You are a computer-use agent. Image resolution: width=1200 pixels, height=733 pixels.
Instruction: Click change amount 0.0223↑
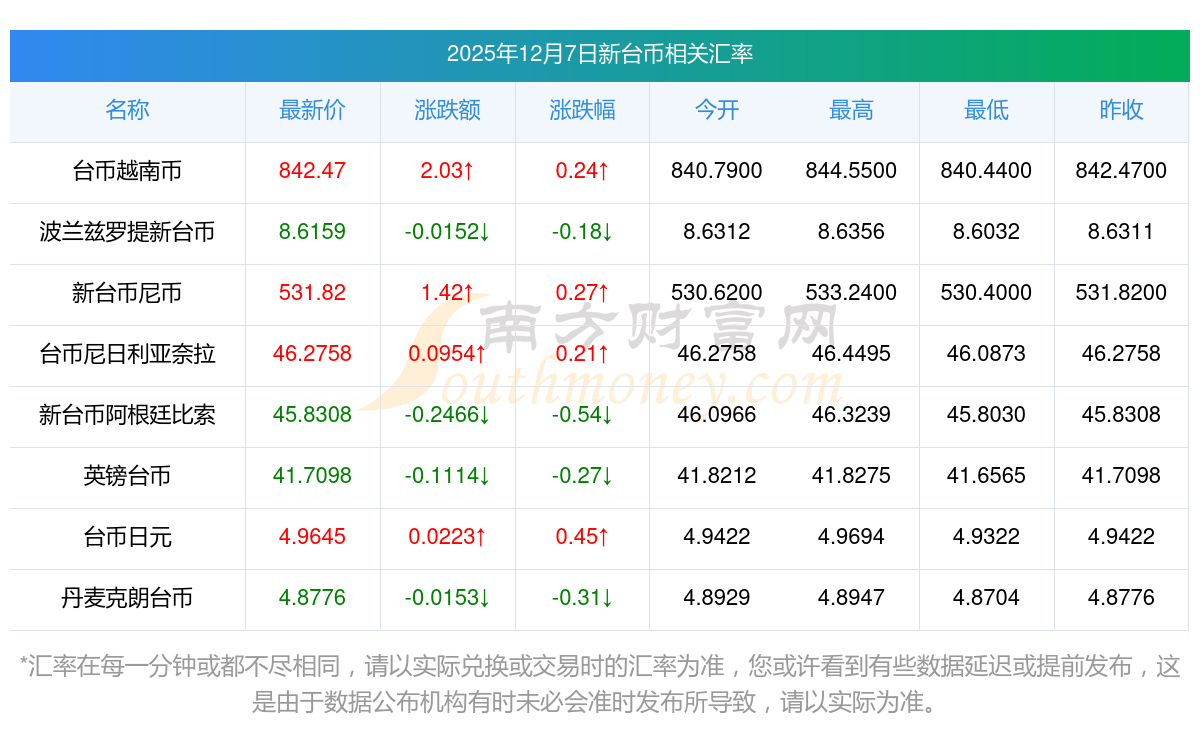[447, 537]
